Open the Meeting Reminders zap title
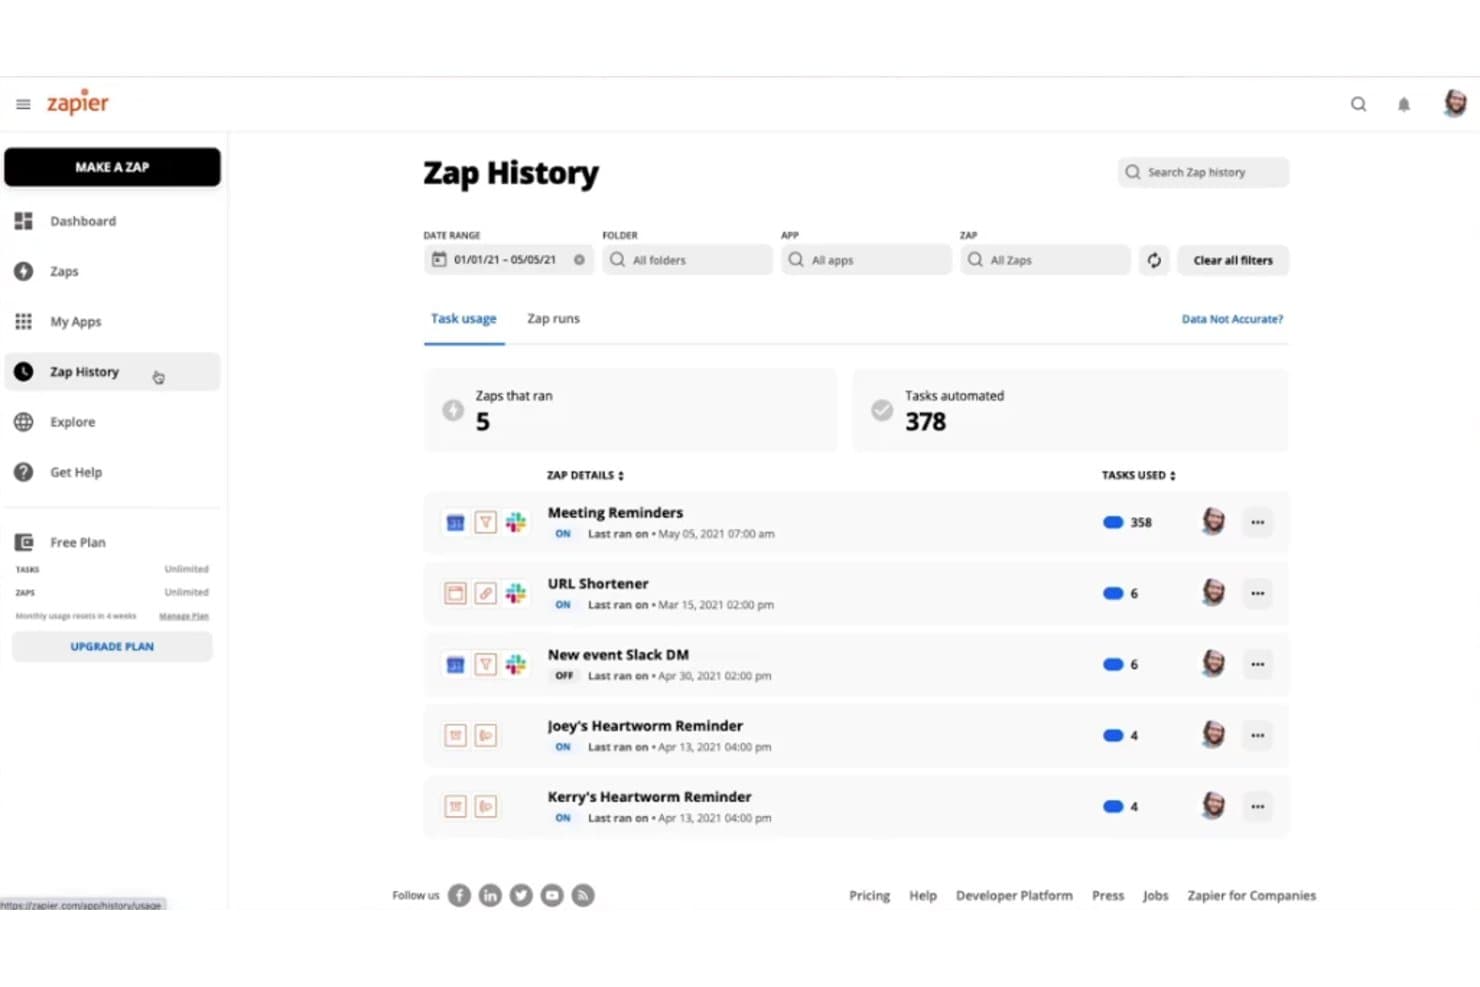Screen dimensions: 1480x987 (615, 512)
